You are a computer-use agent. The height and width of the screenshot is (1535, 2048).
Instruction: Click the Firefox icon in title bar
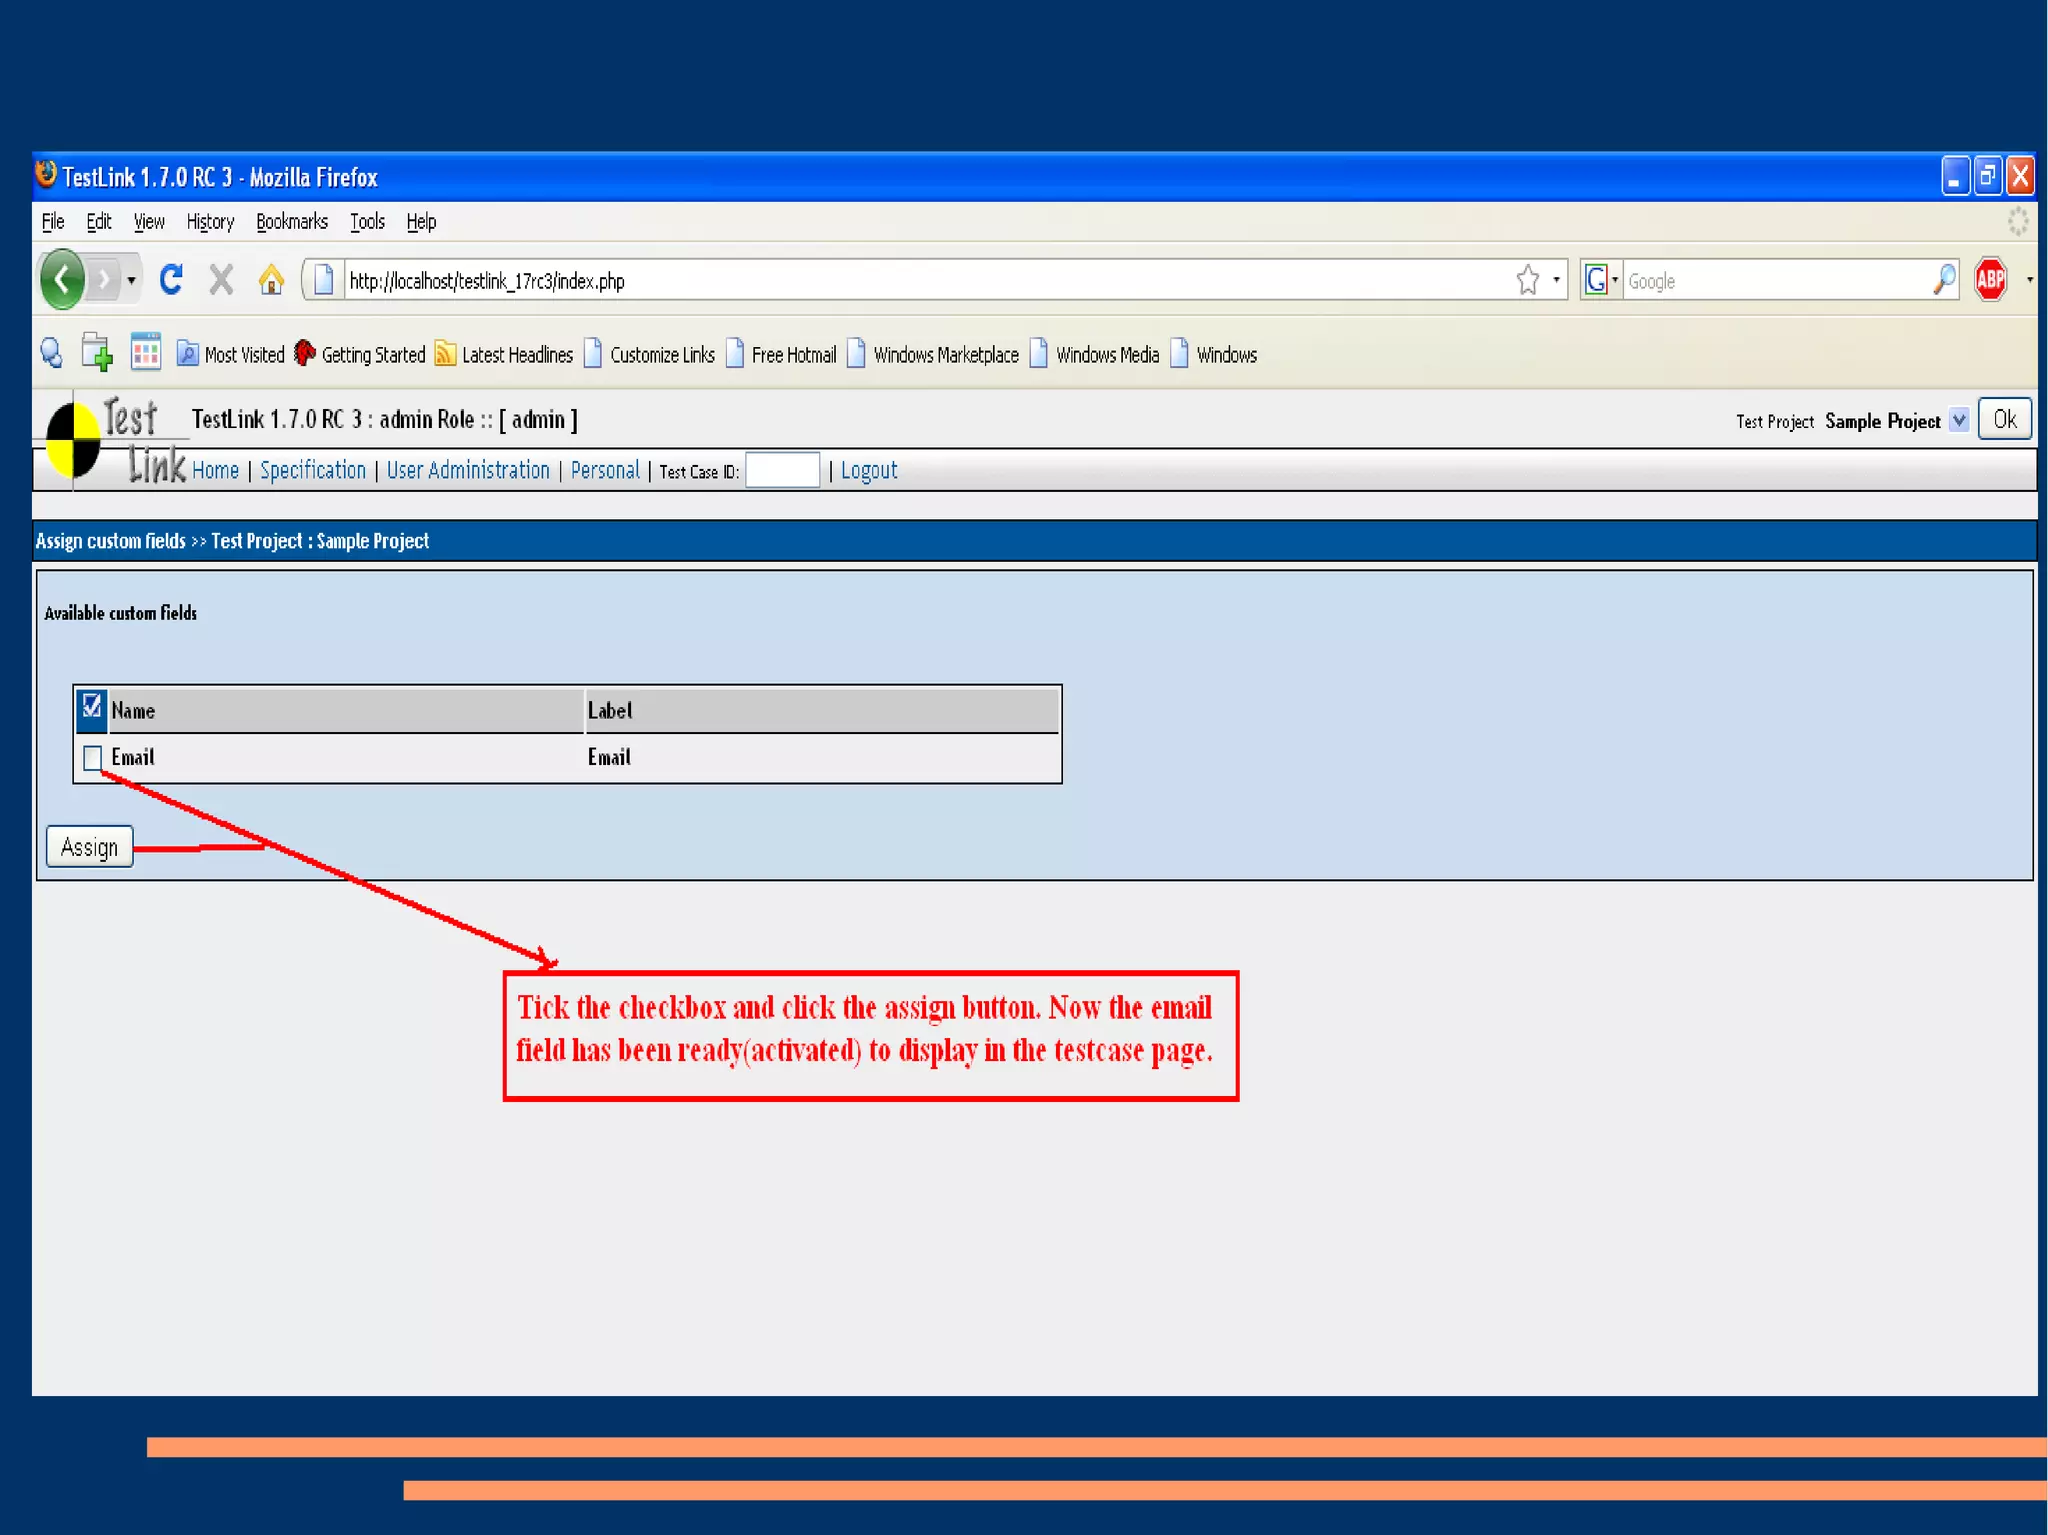46,174
